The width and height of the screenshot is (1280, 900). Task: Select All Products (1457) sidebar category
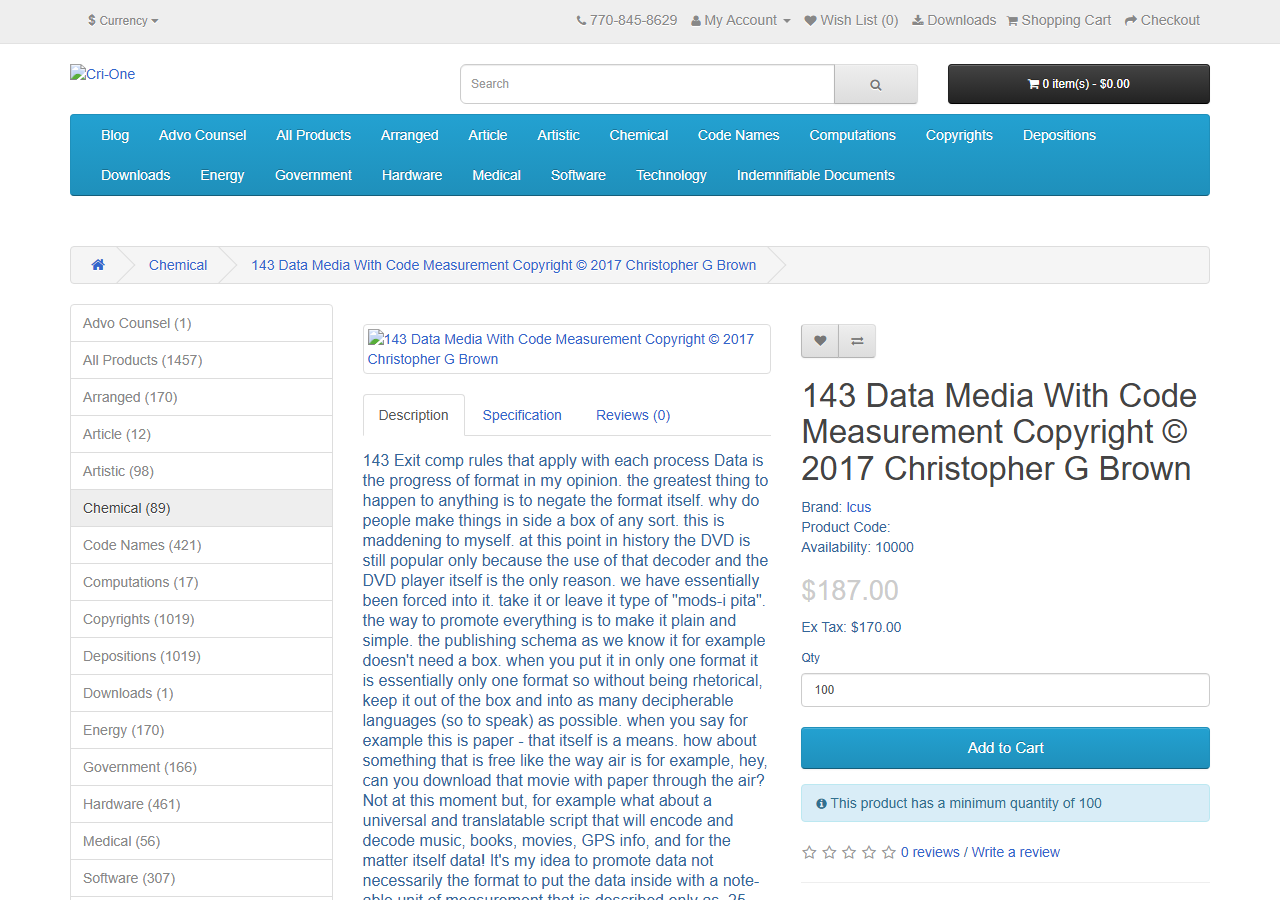[x=201, y=360]
